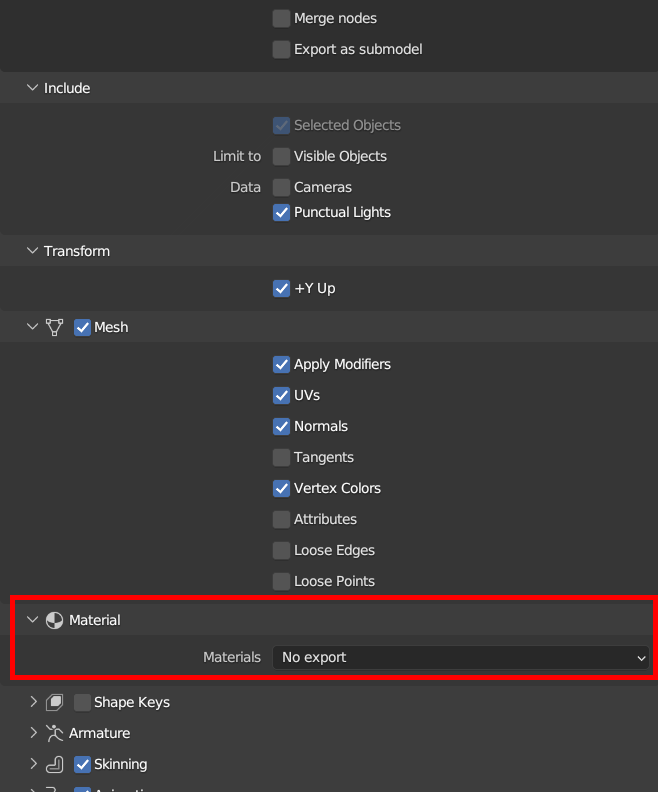The width and height of the screenshot is (658, 792).
Task: Click the Mesh panel triangle icon
Action: coord(55,327)
